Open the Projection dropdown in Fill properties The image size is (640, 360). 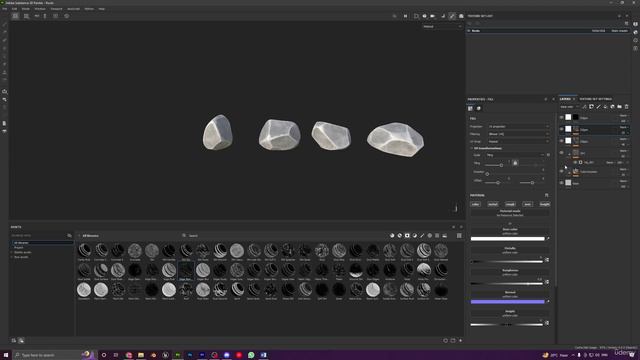tap(519, 127)
